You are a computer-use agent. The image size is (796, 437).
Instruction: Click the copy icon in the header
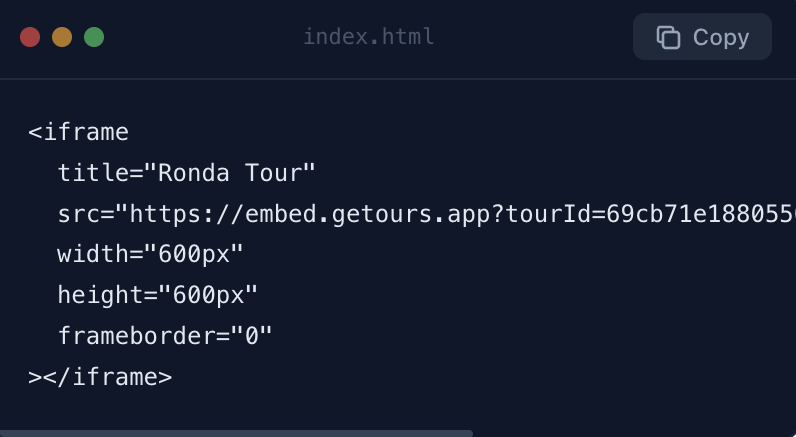click(668, 37)
